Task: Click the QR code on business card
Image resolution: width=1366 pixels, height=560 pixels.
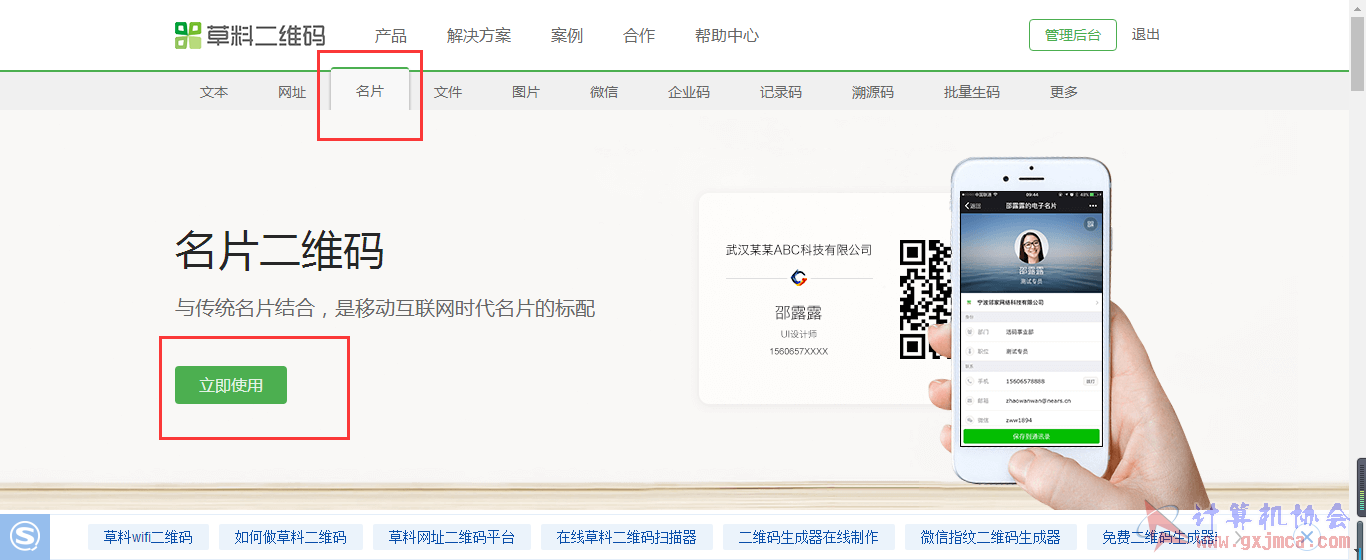Action: tap(924, 298)
